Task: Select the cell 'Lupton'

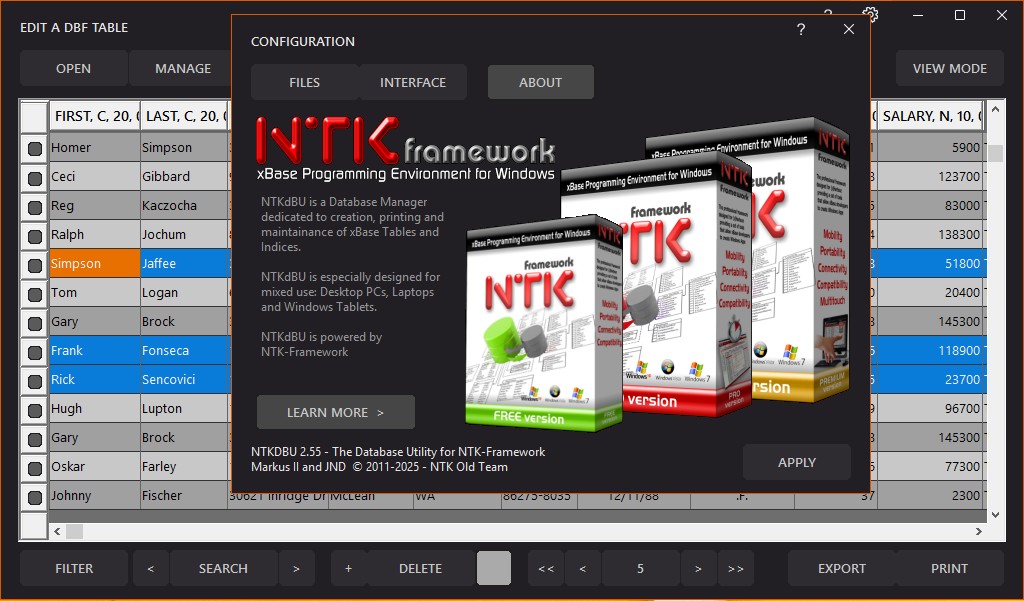Action: [x=185, y=409]
